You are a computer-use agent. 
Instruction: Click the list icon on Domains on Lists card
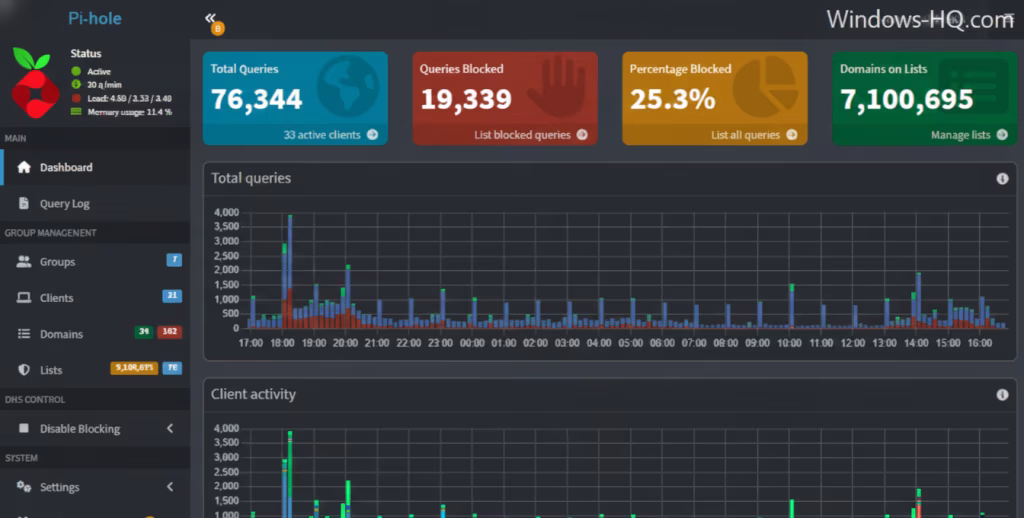(974, 86)
